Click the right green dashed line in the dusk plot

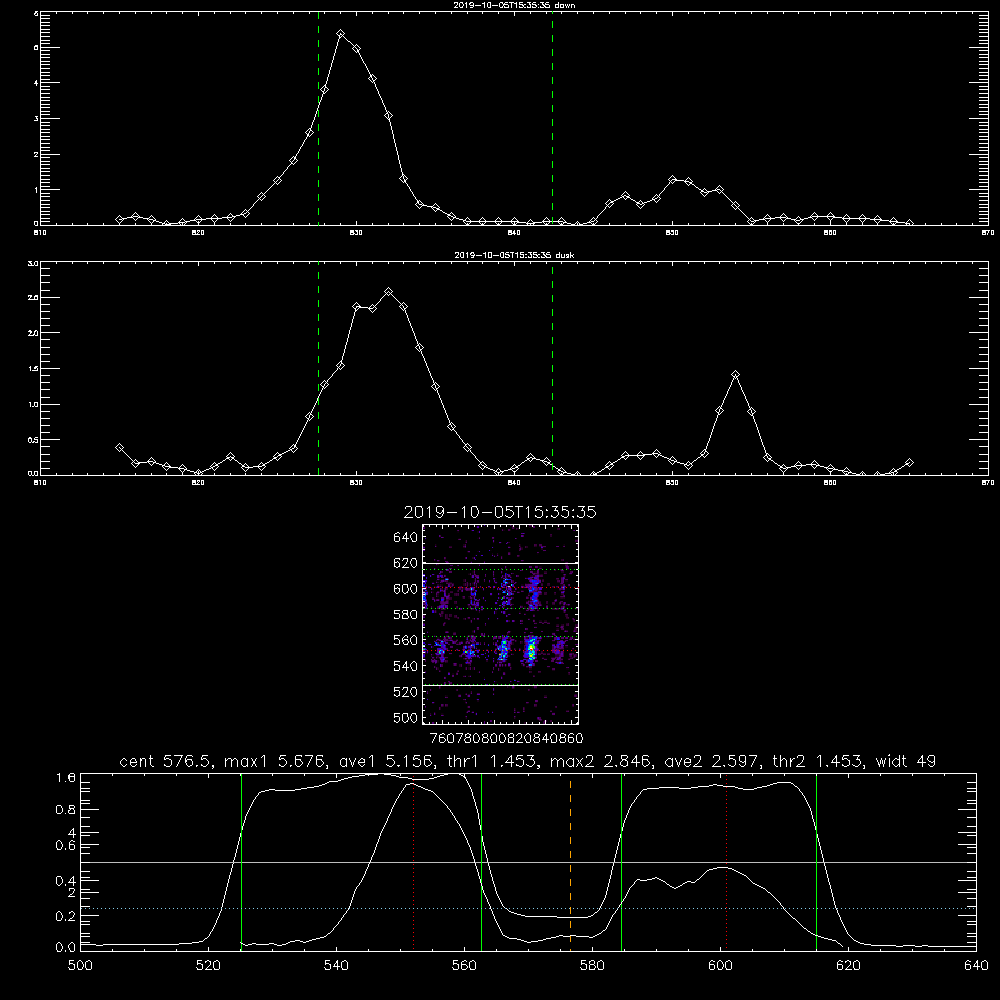552,369
